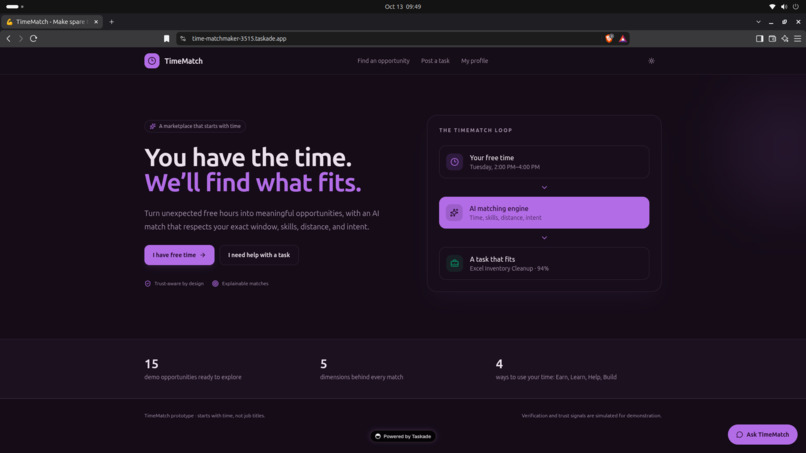The height and width of the screenshot is (453, 806).
Task: Open the Activities overview pill
Action: pyautogui.click(x=14, y=7)
